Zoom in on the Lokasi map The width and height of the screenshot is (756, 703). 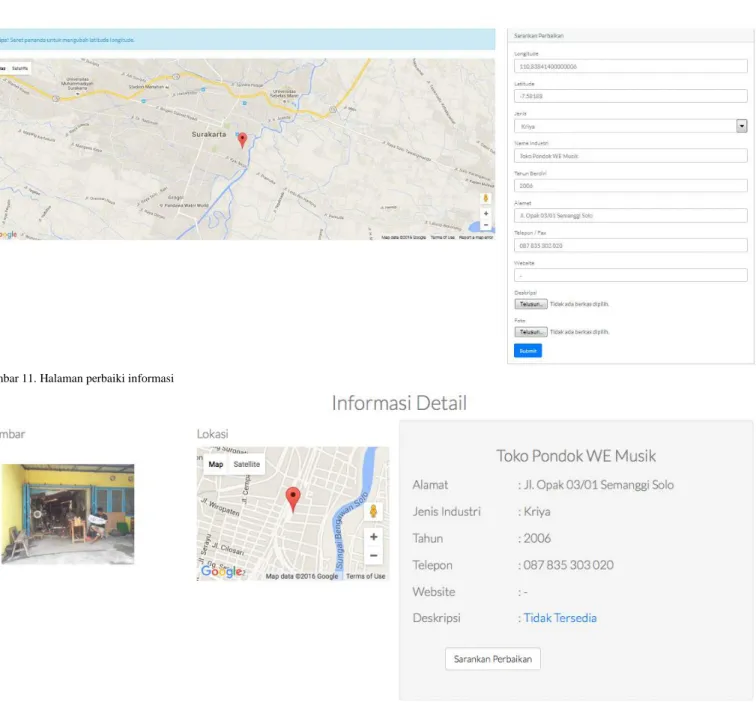(x=373, y=537)
